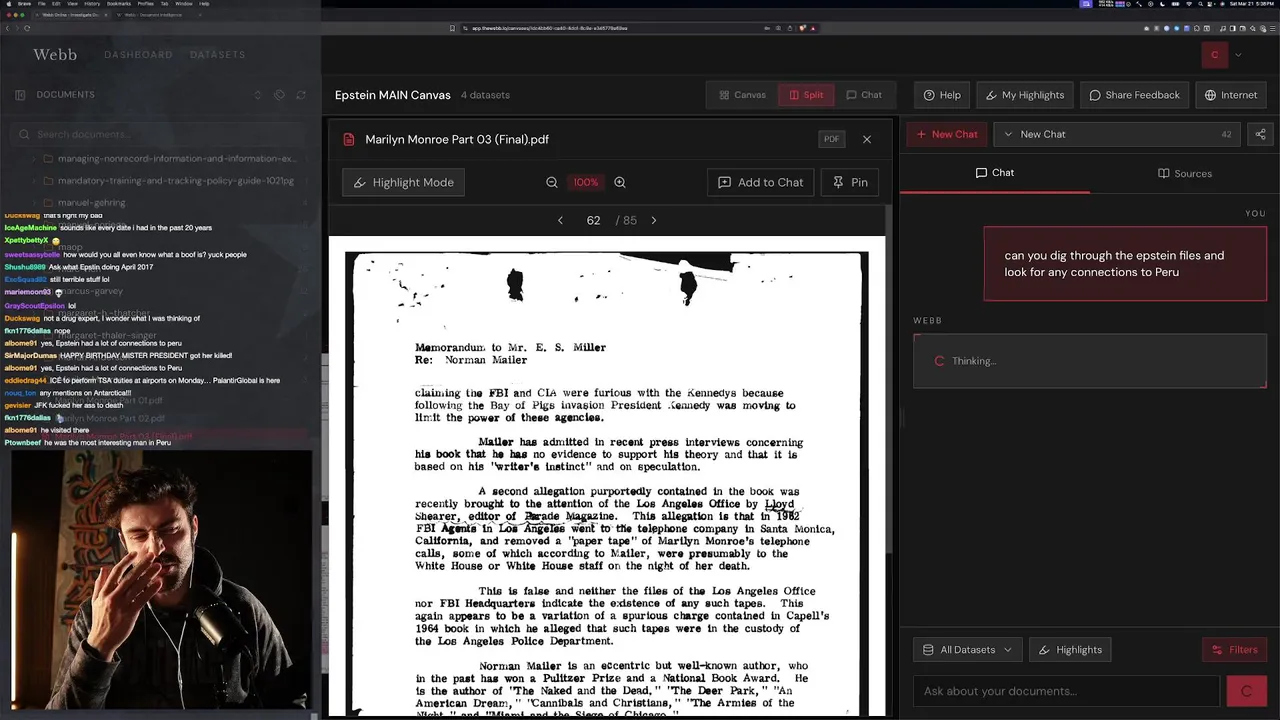Screen dimensions: 1280x720
Task: Click Add to Chat
Action: (760, 182)
